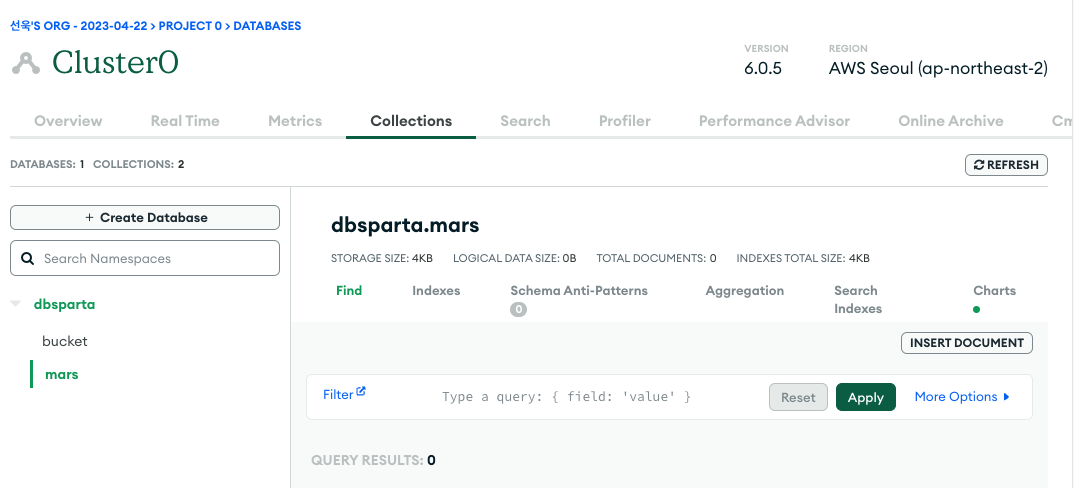Switch to the Real Time tab
Viewport: 1074px width, 488px height.
point(185,121)
